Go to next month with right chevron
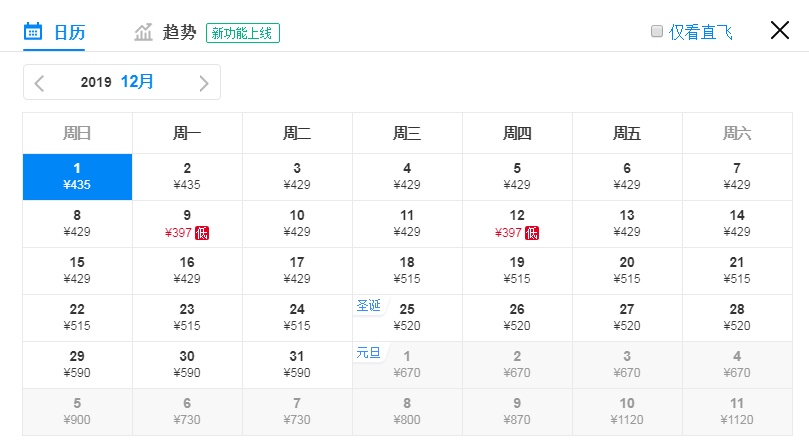 (204, 83)
